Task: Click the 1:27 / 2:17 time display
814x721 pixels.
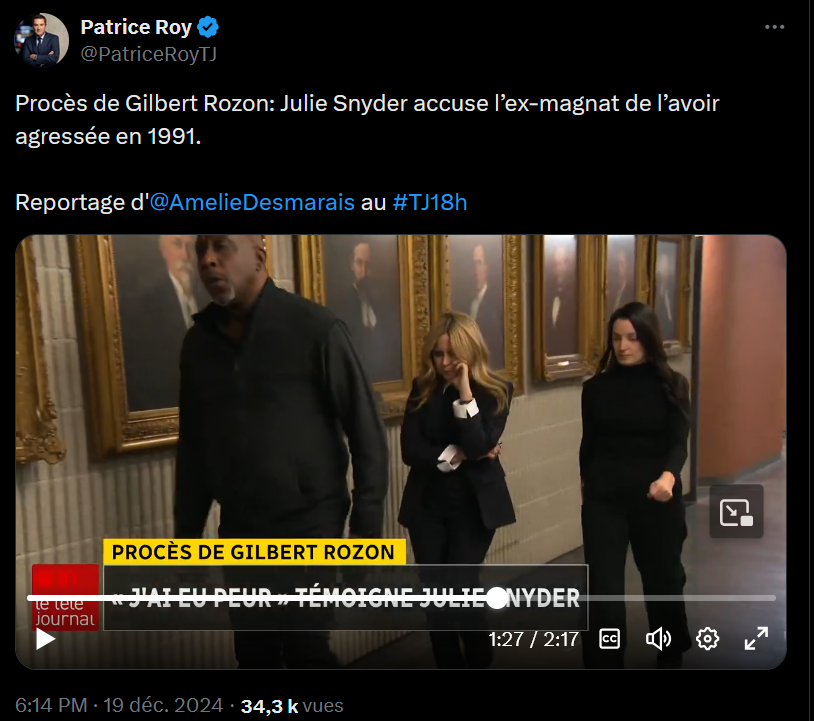Action: click(x=534, y=640)
